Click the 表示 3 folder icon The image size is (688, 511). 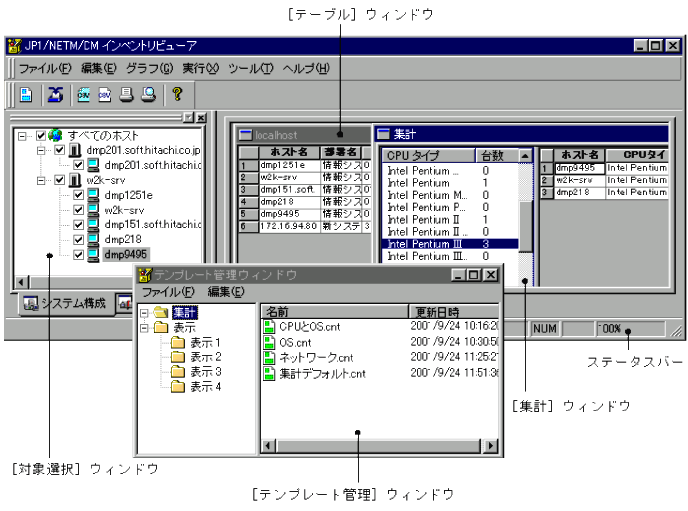[178, 372]
